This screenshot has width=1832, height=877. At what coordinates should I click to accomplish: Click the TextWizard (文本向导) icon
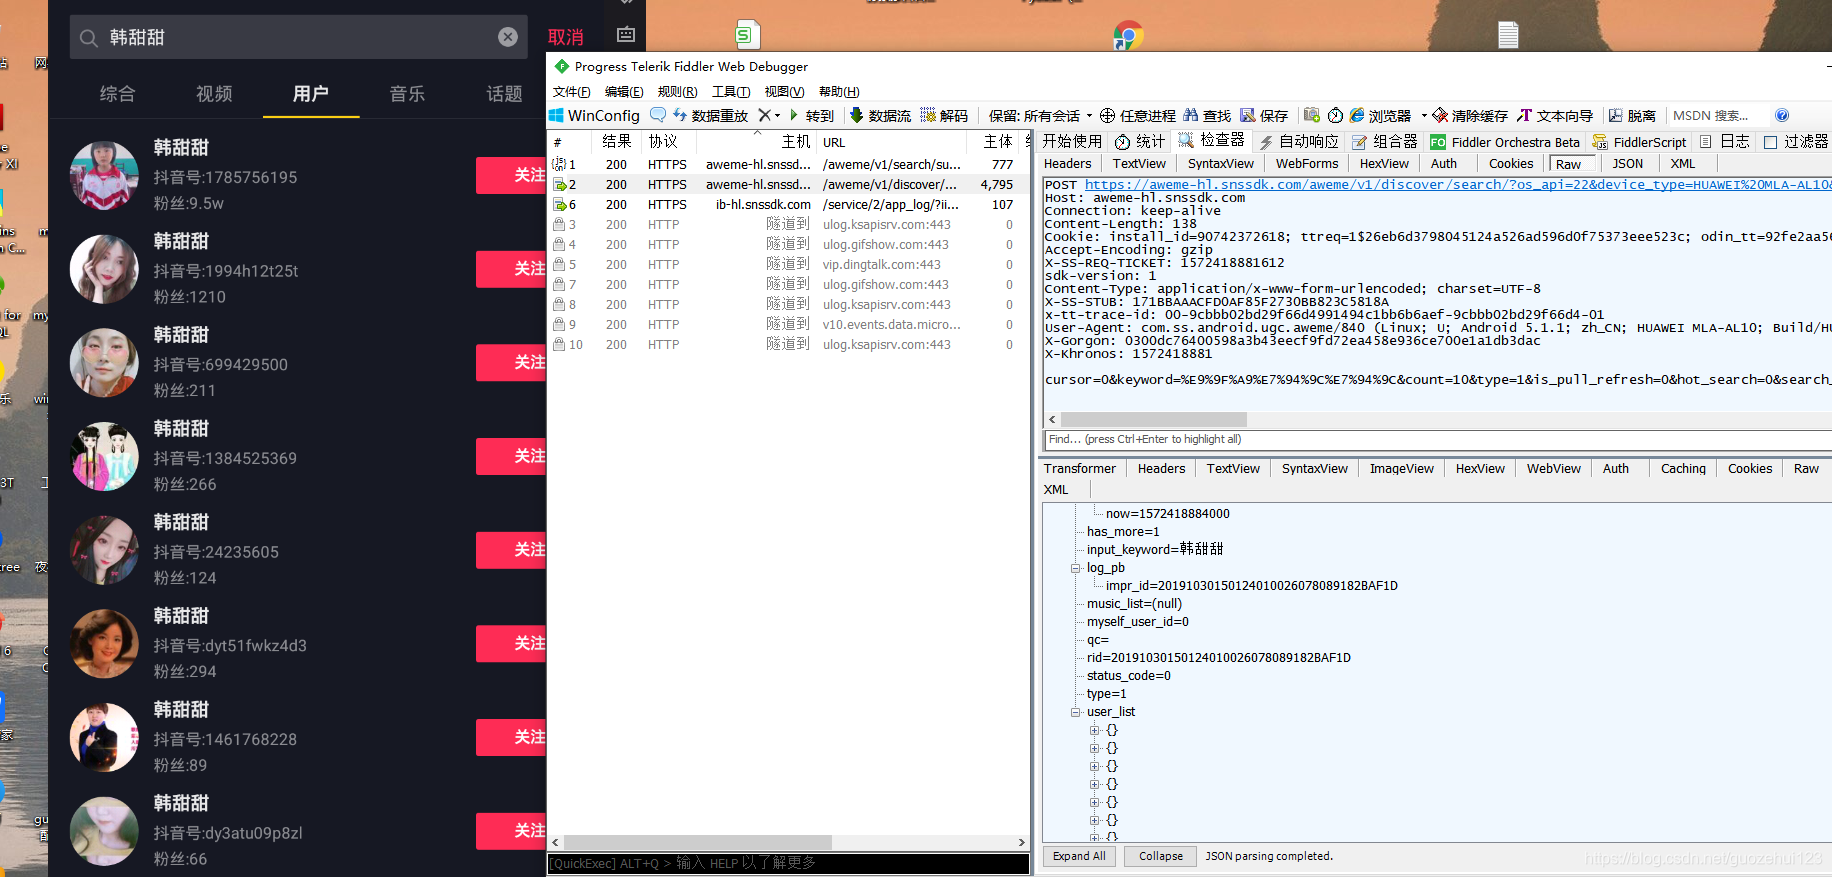(x=1524, y=115)
